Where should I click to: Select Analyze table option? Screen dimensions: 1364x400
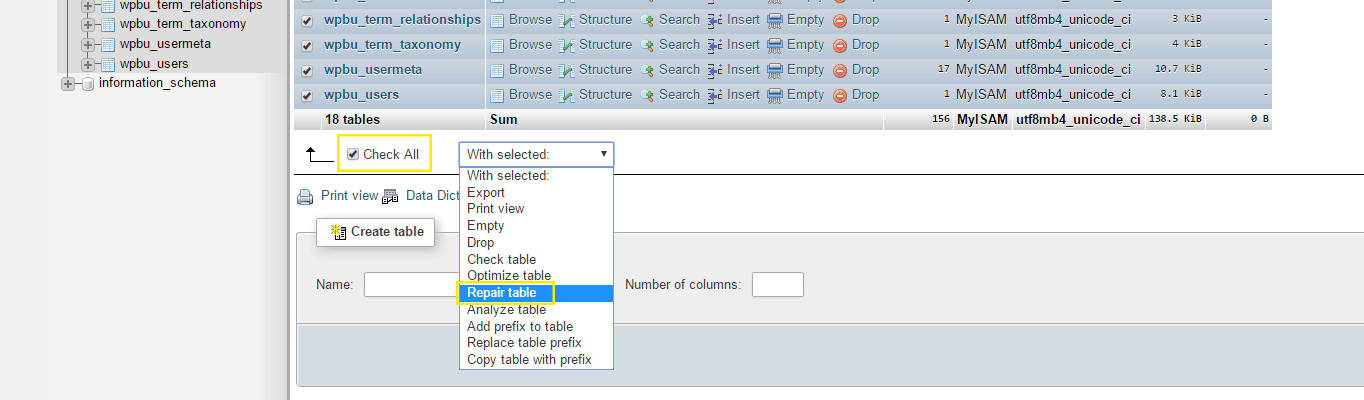click(536, 310)
